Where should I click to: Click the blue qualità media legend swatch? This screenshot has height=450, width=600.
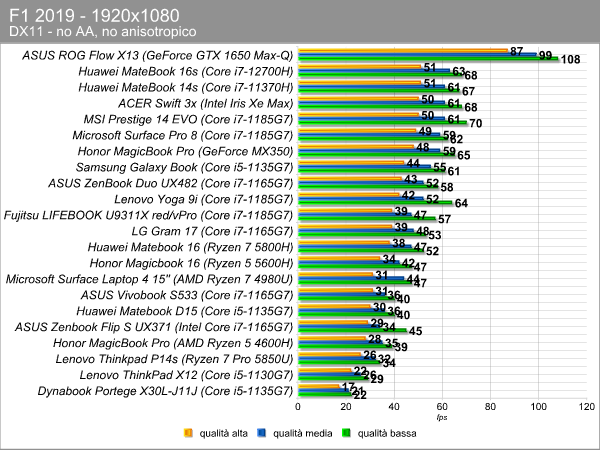[262, 433]
